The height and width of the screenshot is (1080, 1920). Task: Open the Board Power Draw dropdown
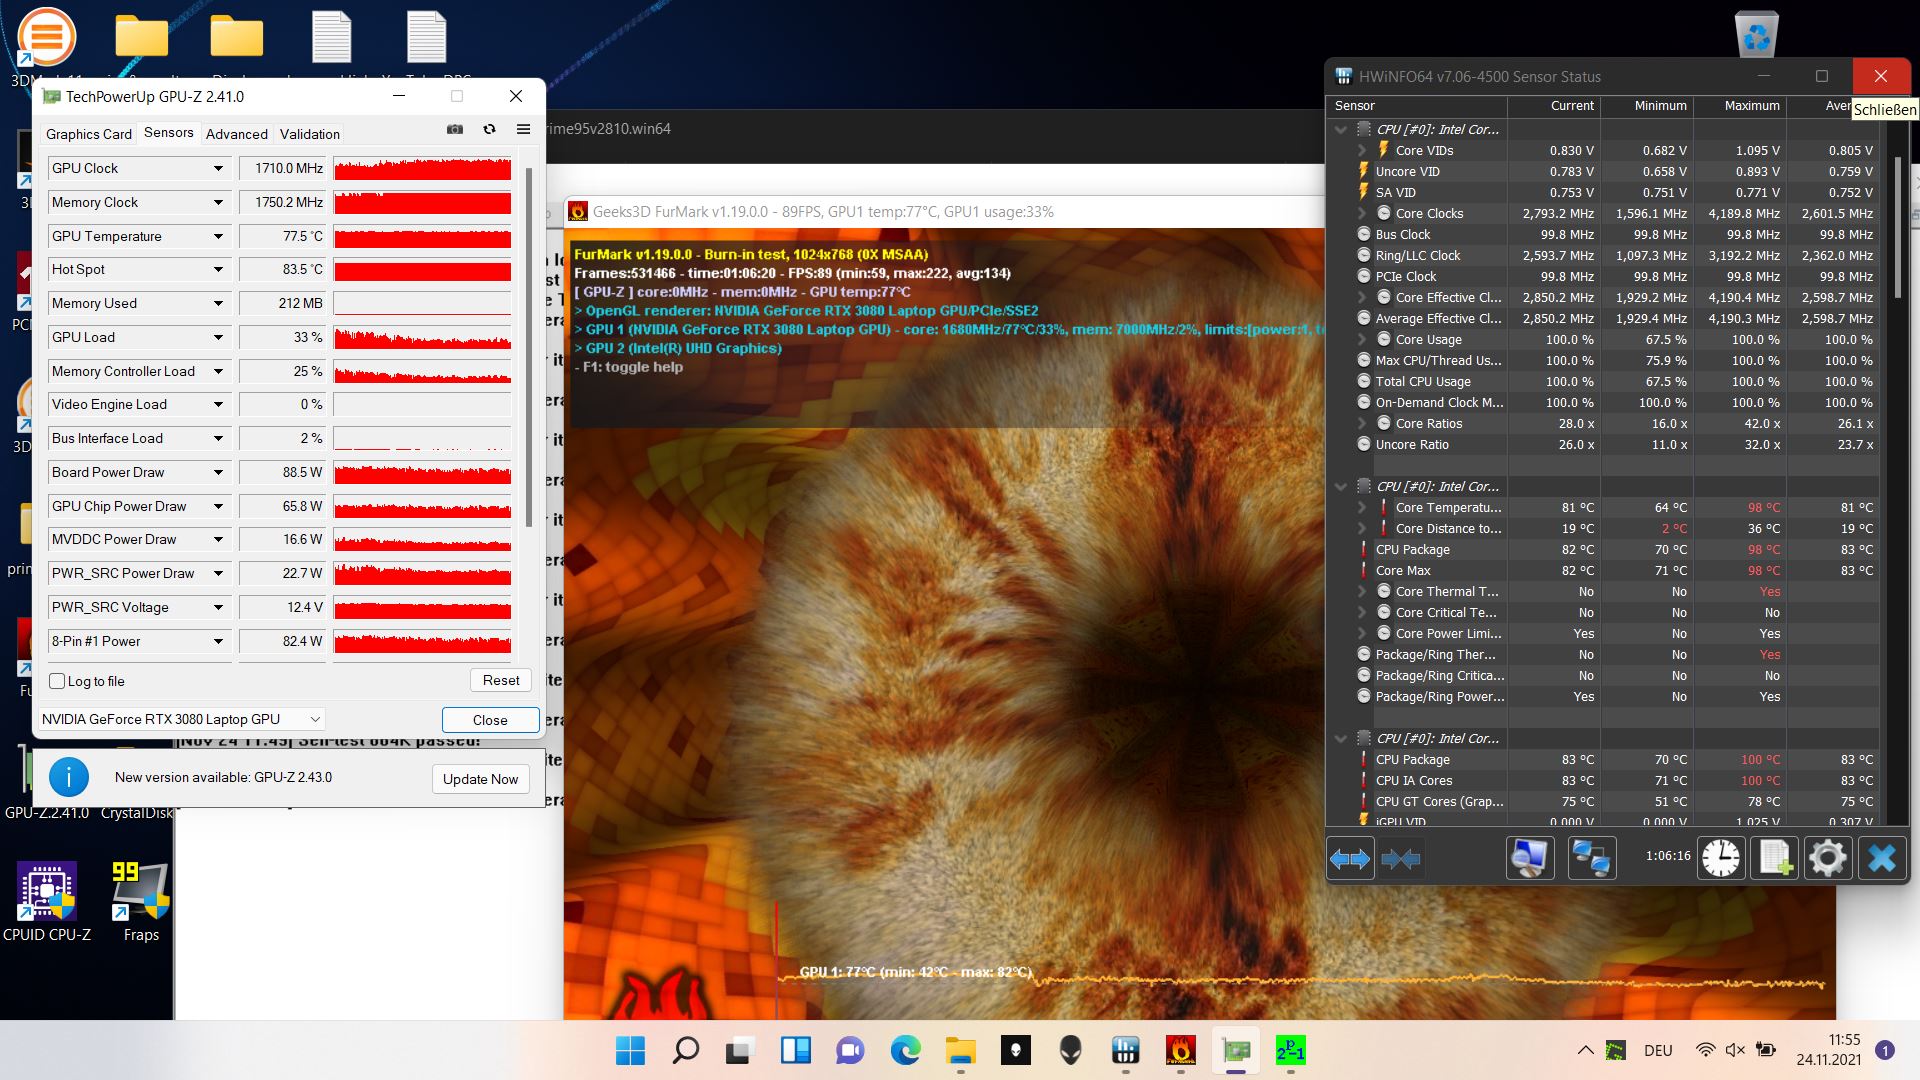pos(218,473)
